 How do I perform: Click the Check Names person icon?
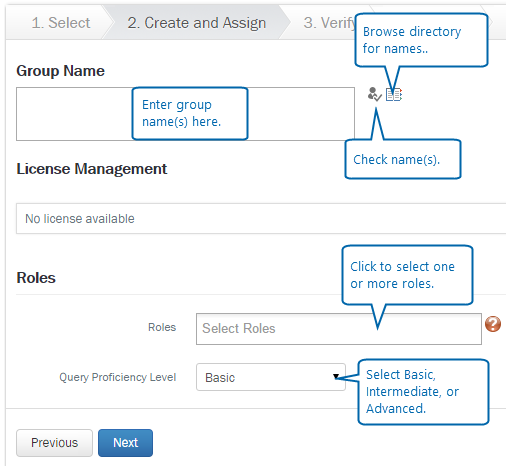click(374, 94)
